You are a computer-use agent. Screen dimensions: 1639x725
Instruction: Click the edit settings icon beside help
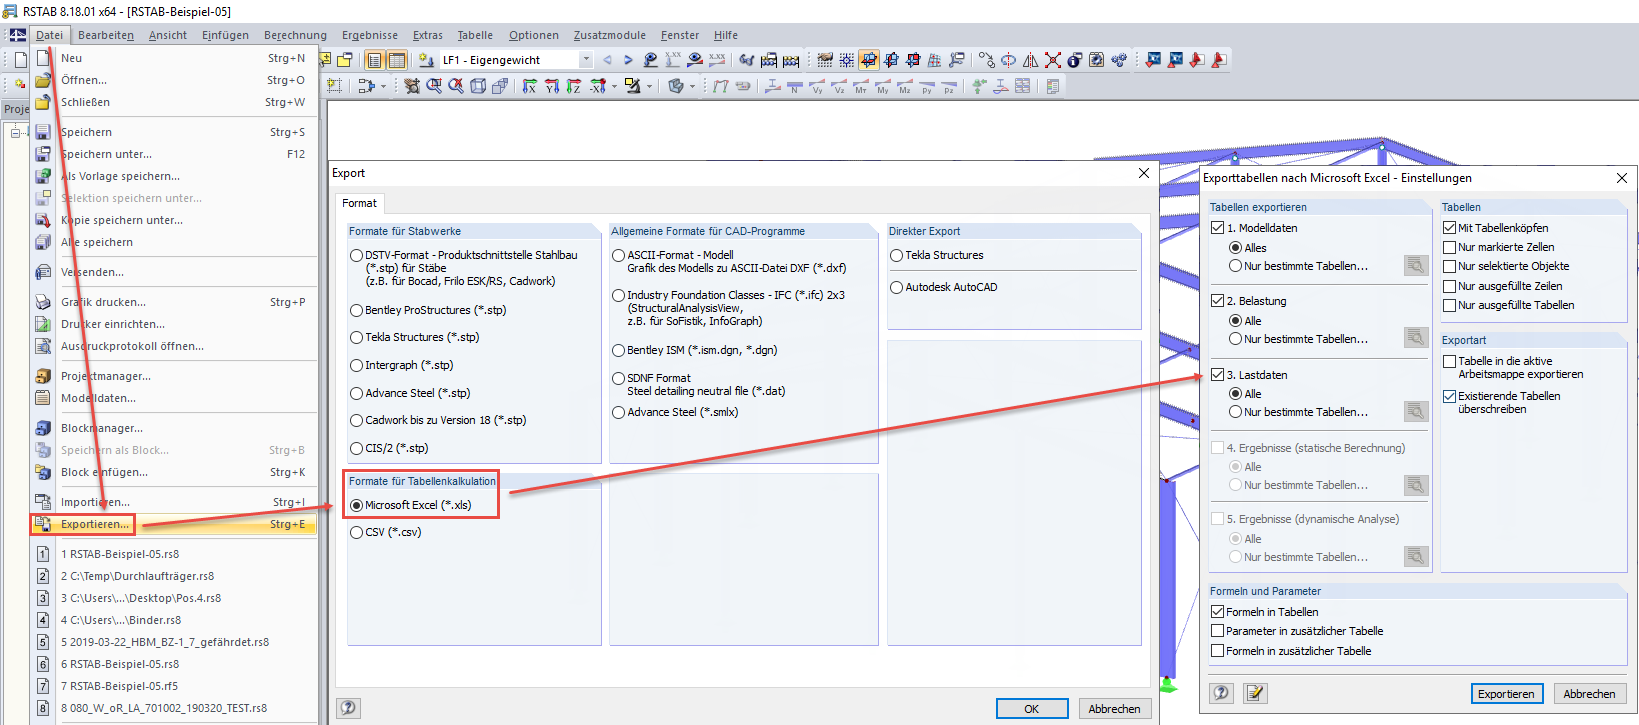tap(1256, 693)
